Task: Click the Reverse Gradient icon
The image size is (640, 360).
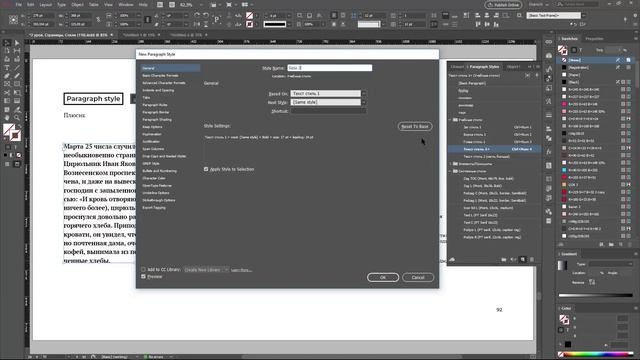Action: click(x=592, y=282)
